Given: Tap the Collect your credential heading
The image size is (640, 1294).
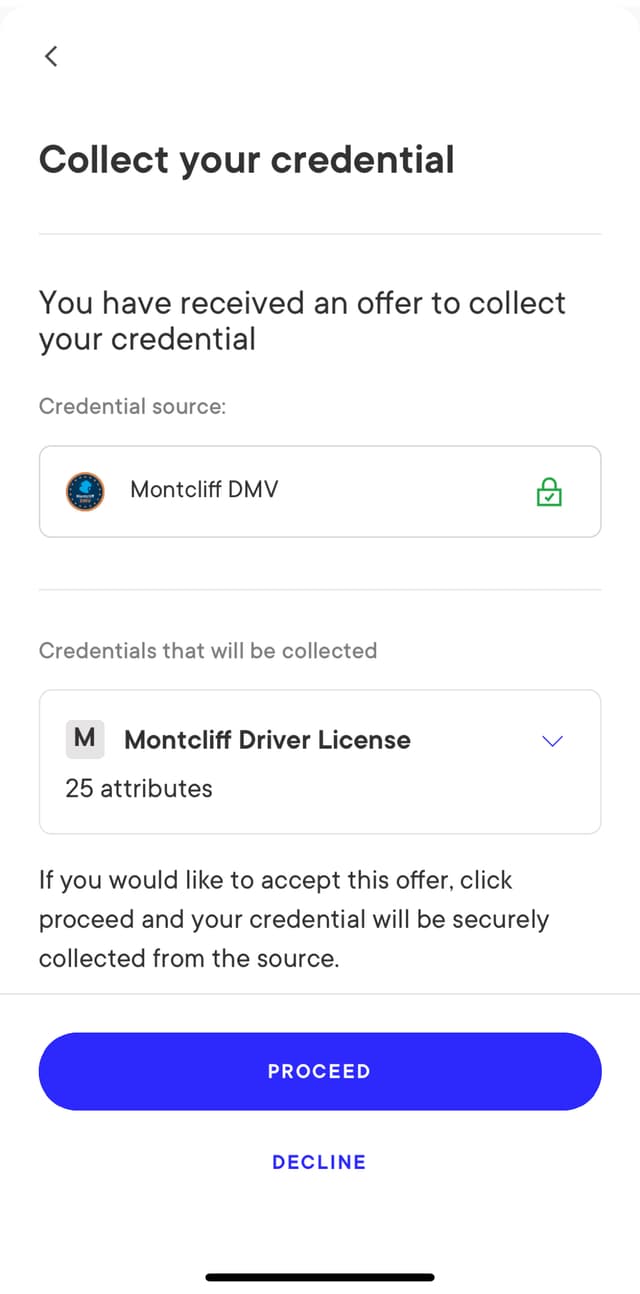Looking at the screenshot, I should click(246, 160).
